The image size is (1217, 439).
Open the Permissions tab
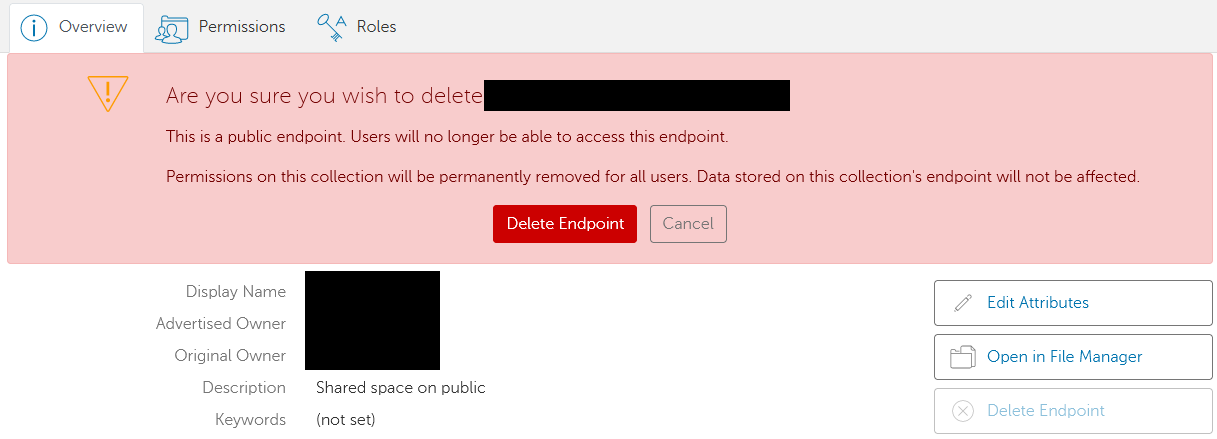click(241, 27)
